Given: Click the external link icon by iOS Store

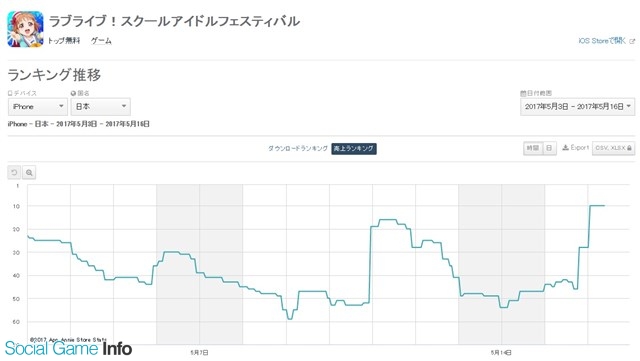Looking at the screenshot, I should click(632, 41).
